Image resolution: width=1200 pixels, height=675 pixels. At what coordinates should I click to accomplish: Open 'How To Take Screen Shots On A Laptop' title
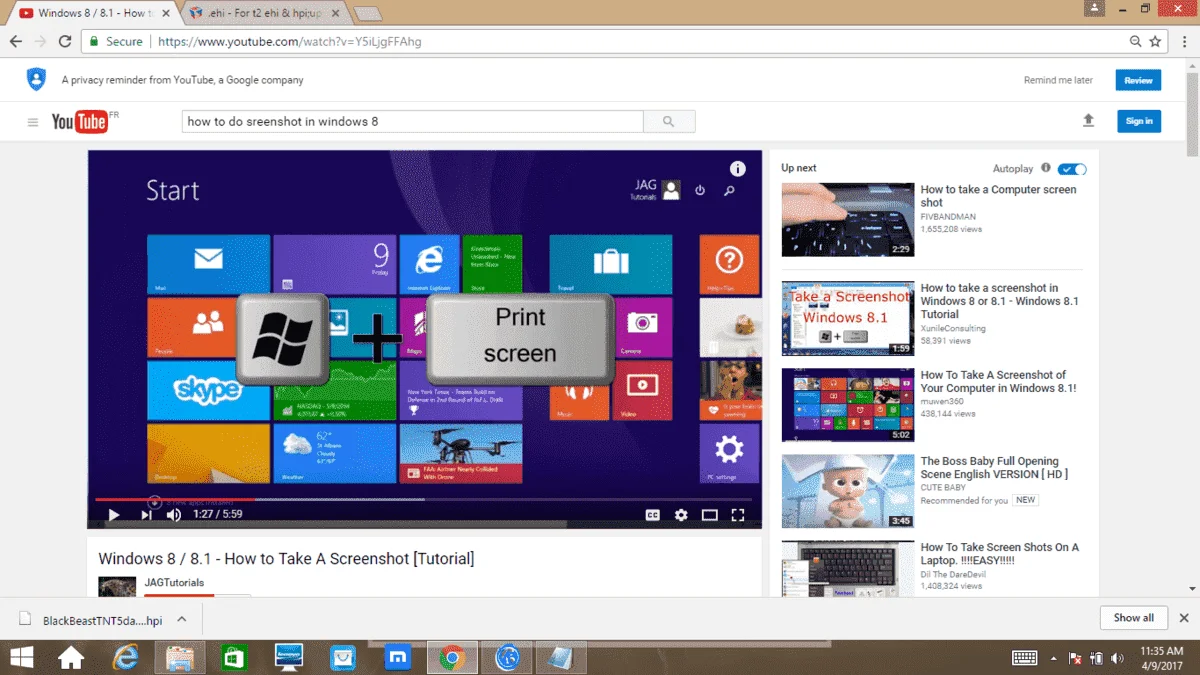tap(1000, 554)
